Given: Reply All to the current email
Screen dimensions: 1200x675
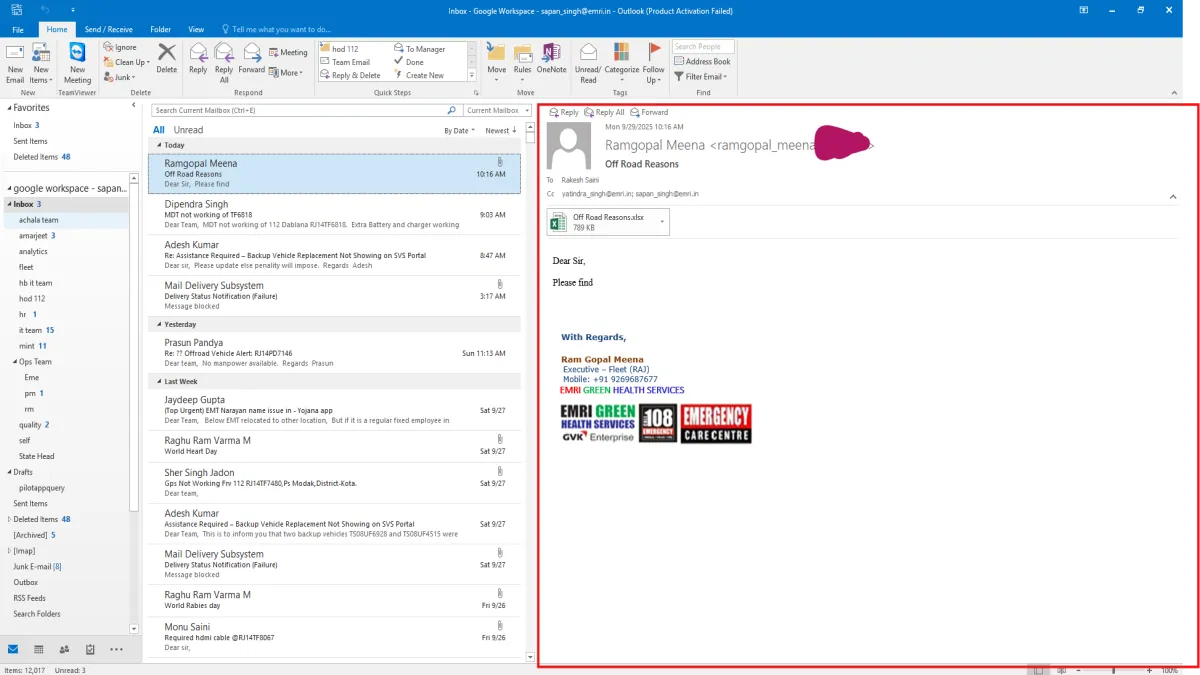Looking at the screenshot, I should click(x=223, y=62).
